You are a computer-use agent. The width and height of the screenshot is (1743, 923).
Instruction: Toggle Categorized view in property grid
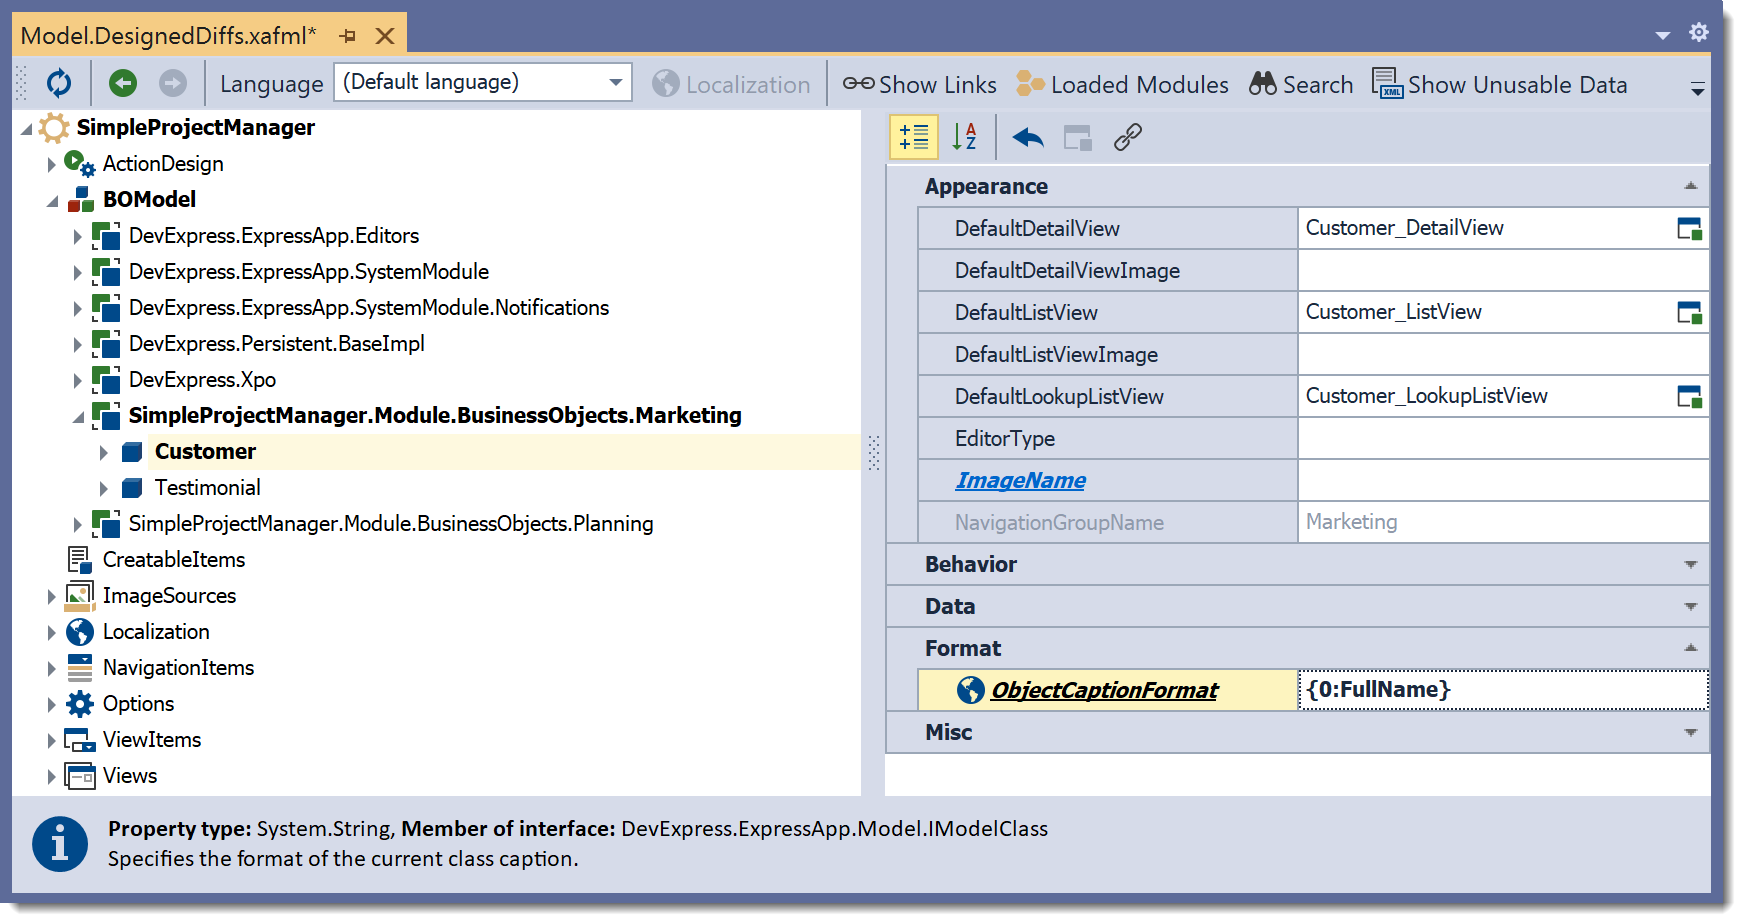914,137
